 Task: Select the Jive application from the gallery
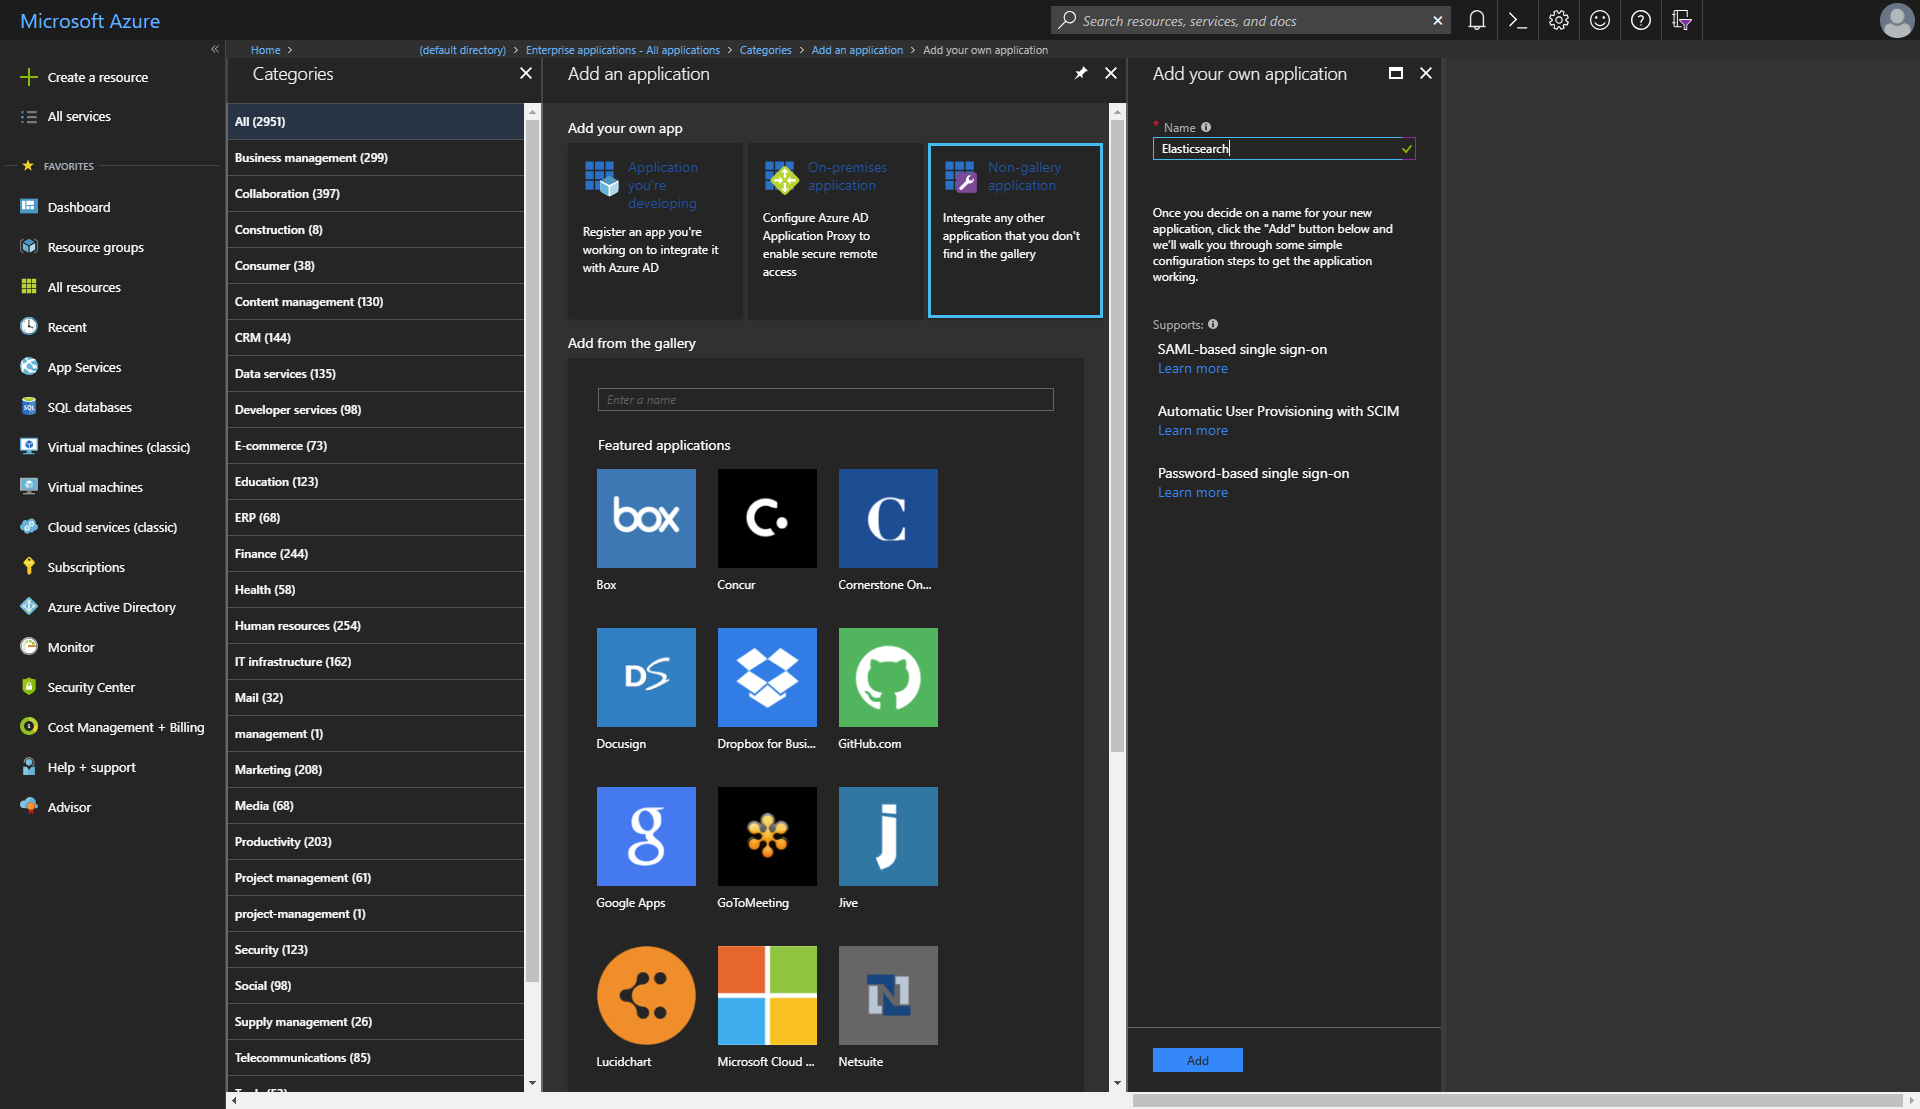tap(887, 836)
